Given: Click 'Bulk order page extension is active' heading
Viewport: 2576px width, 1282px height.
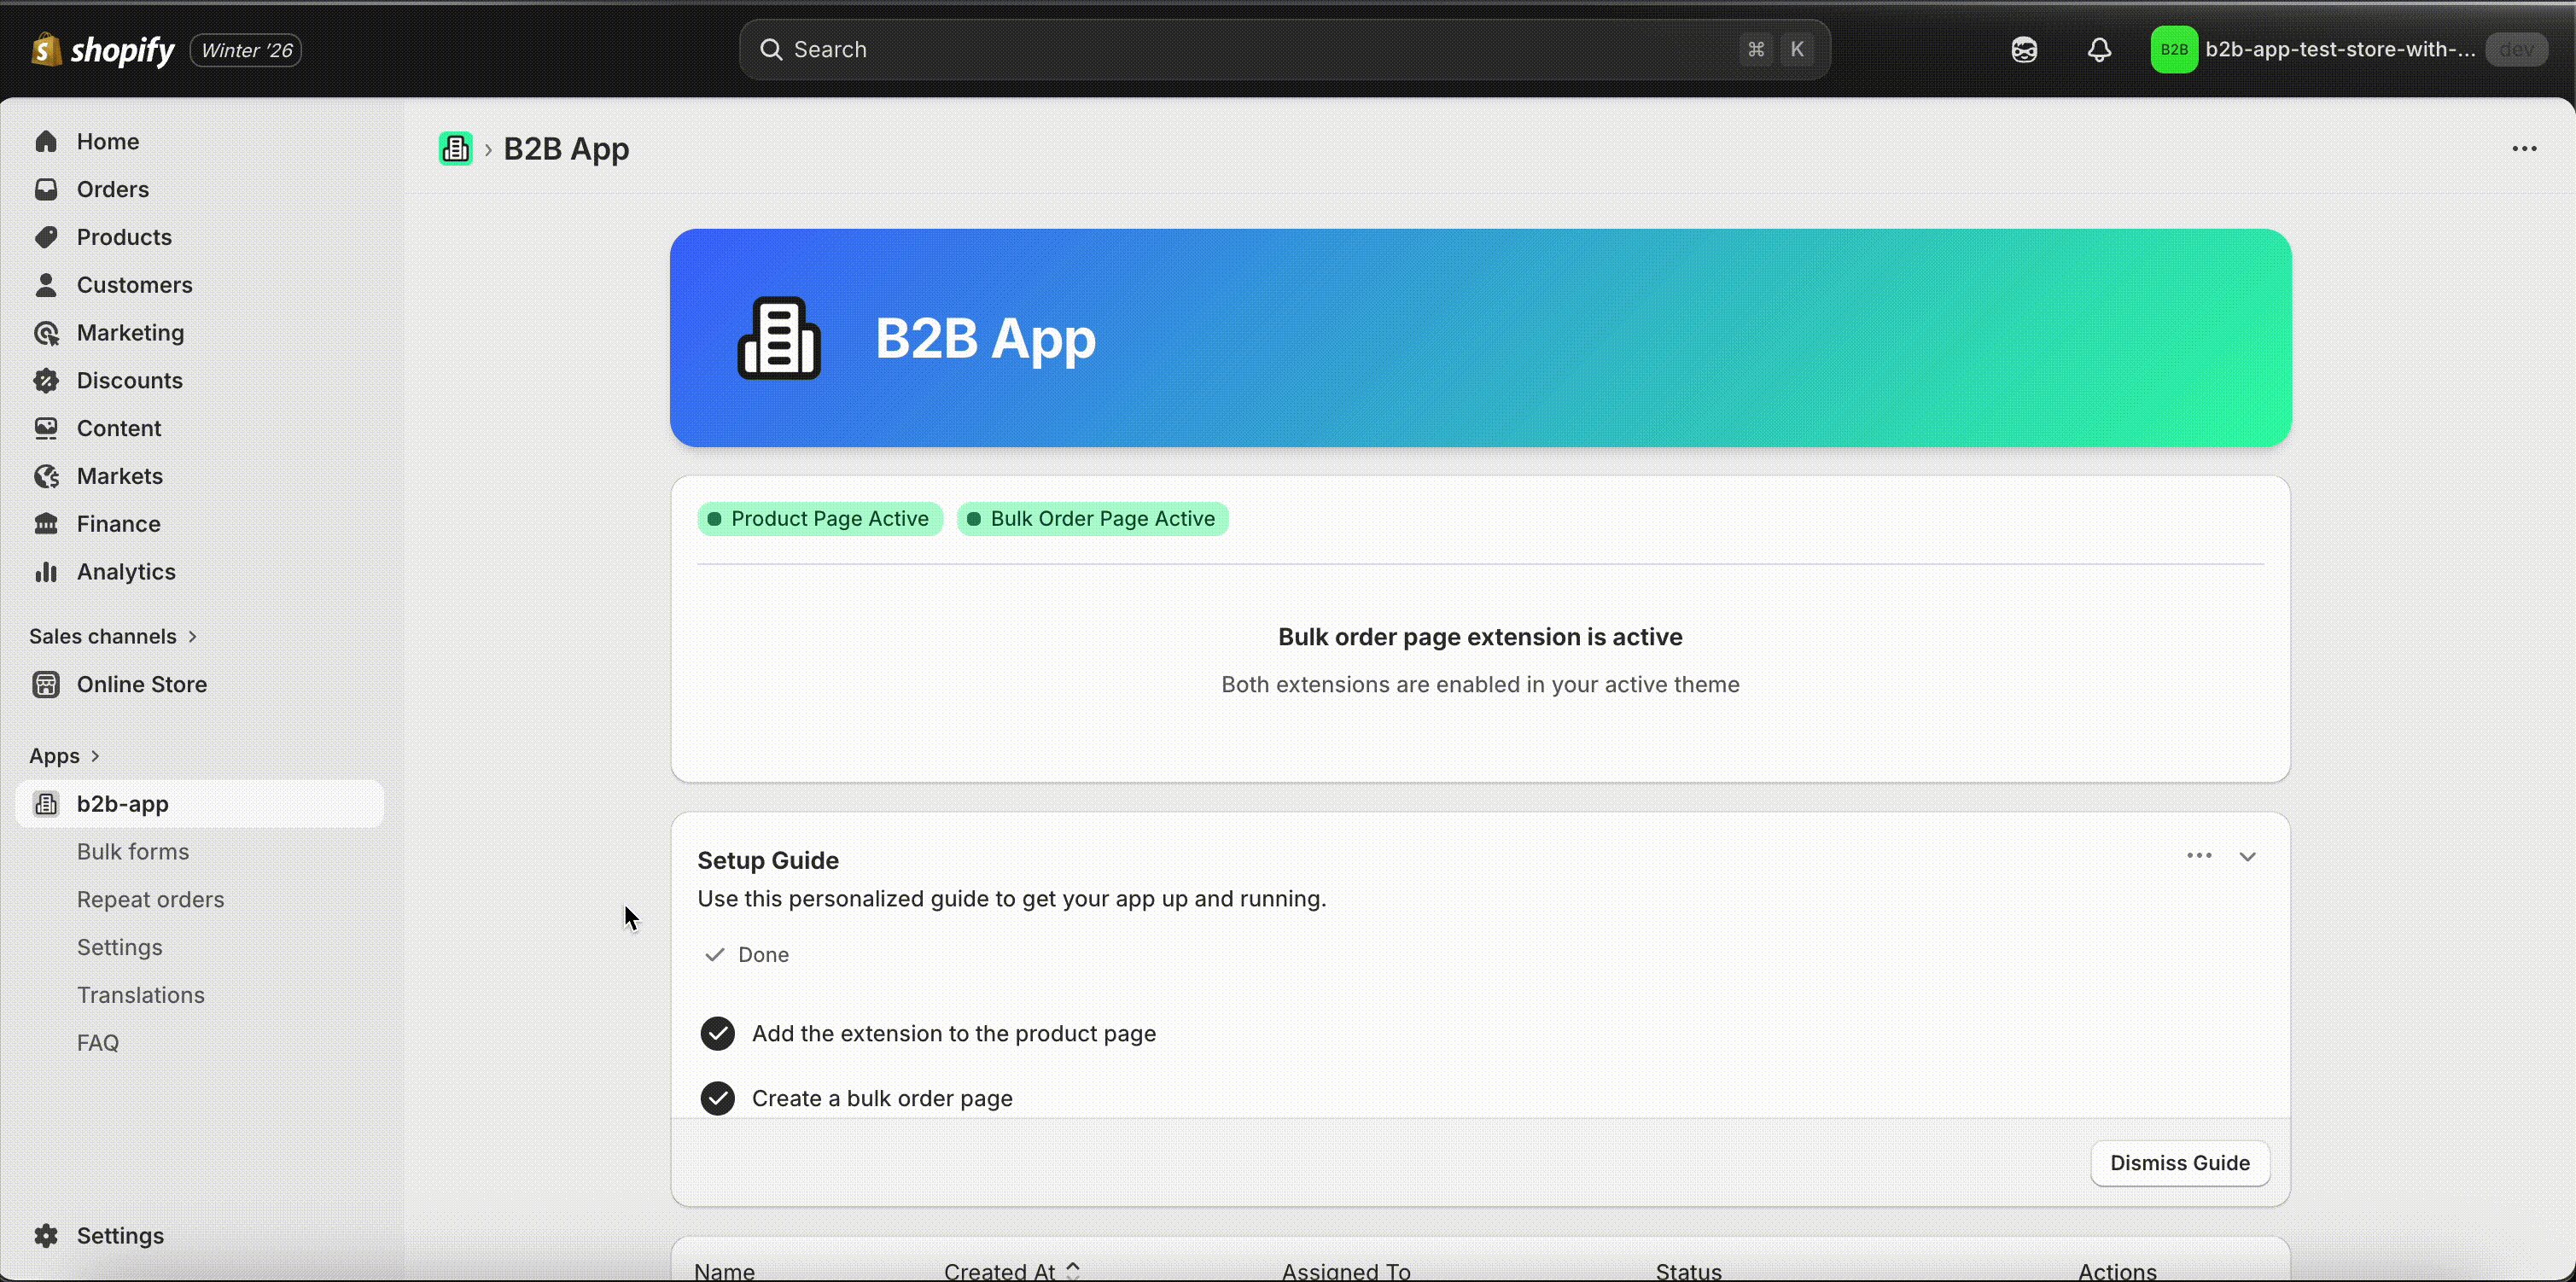Looking at the screenshot, I should point(1480,637).
